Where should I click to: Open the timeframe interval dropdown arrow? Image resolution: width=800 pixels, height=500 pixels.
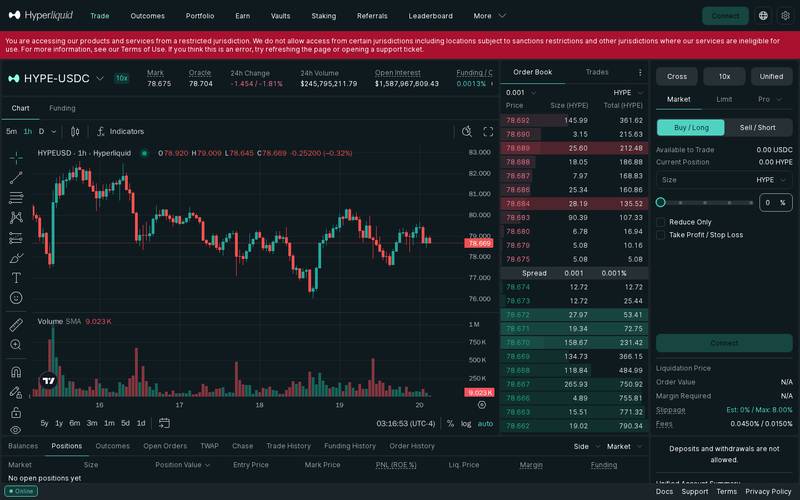54,132
